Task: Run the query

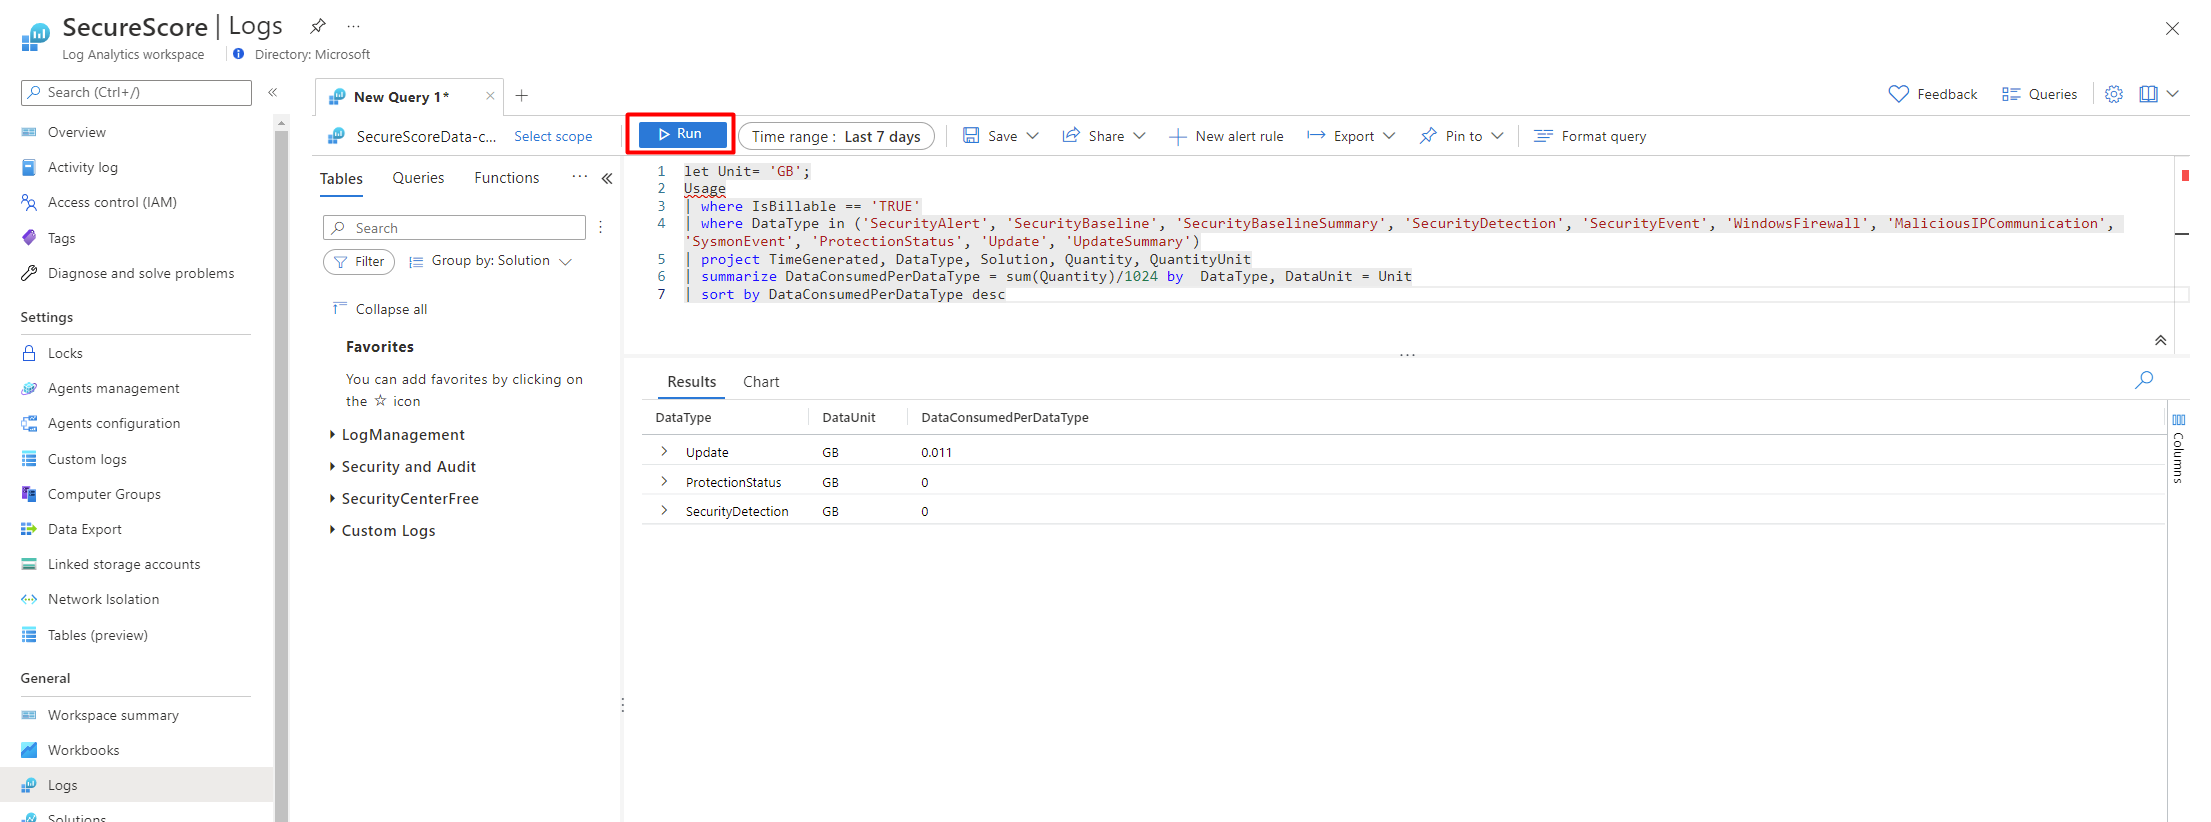Action: tap(682, 134)
